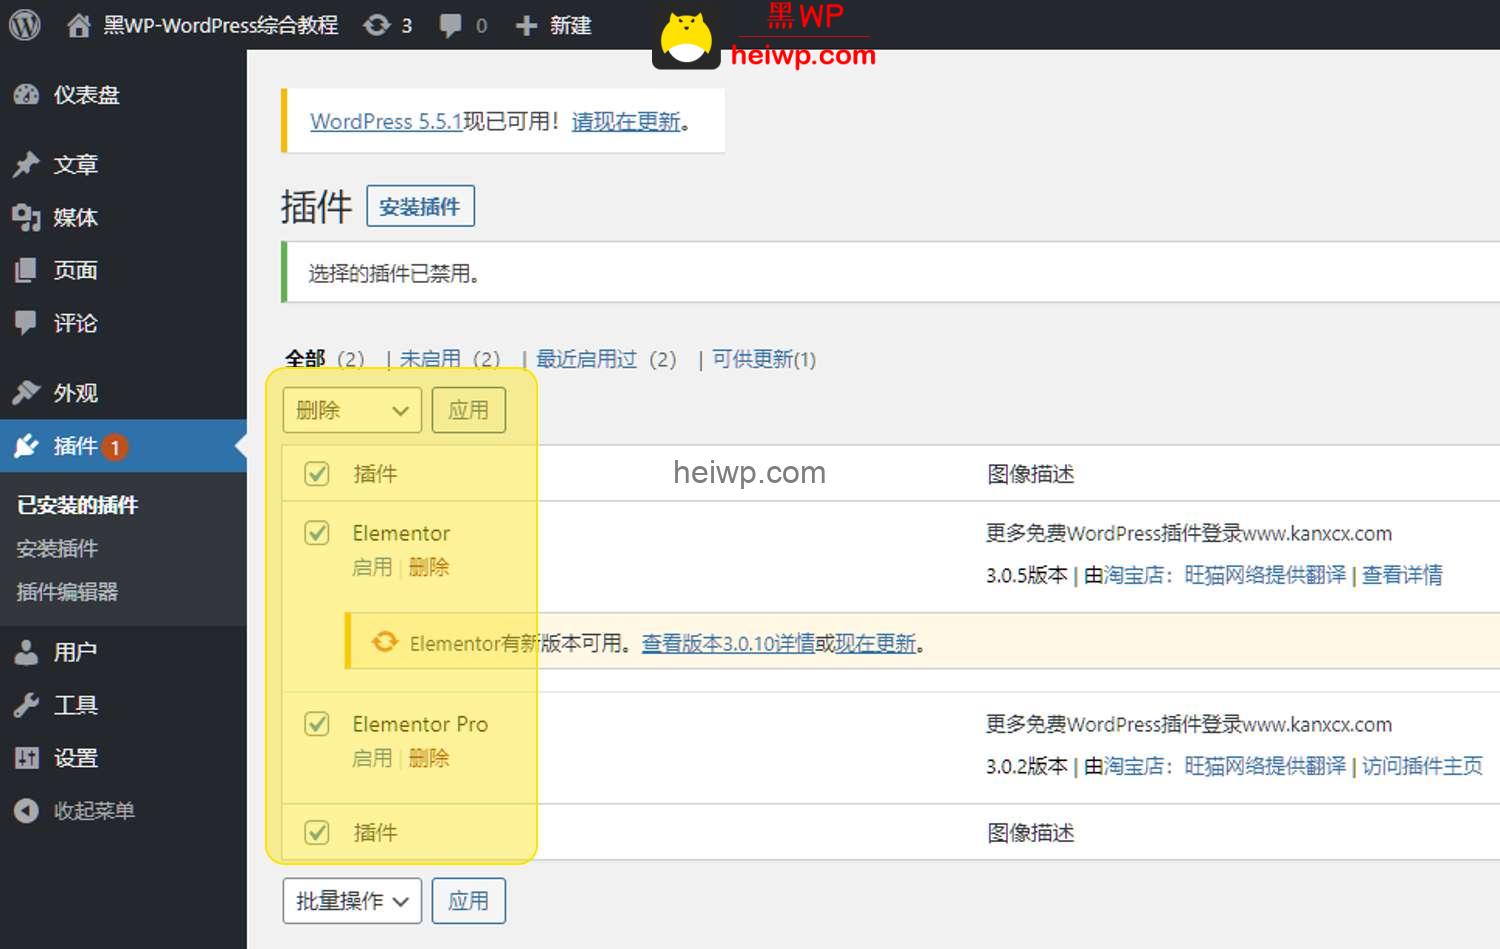
Task: Click the 评论 comment icon in sidebar
Action: click(x=26, y=323)
